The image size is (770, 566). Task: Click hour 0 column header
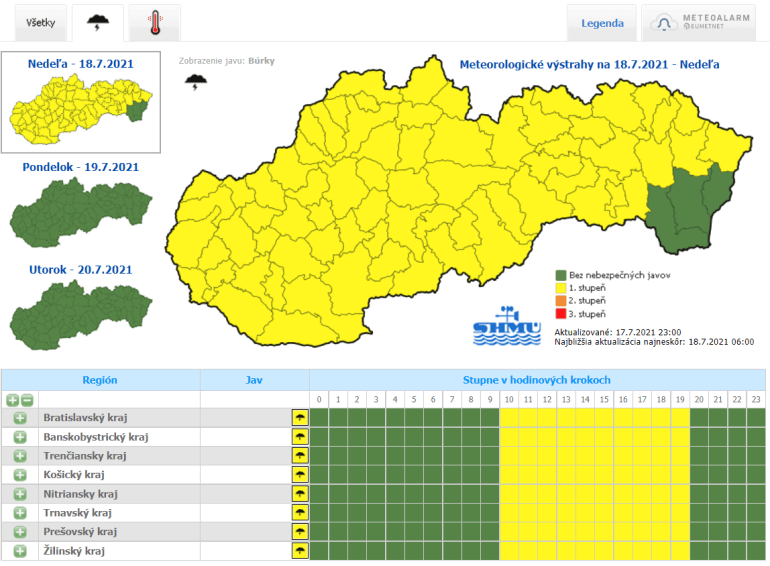(319, 400)
